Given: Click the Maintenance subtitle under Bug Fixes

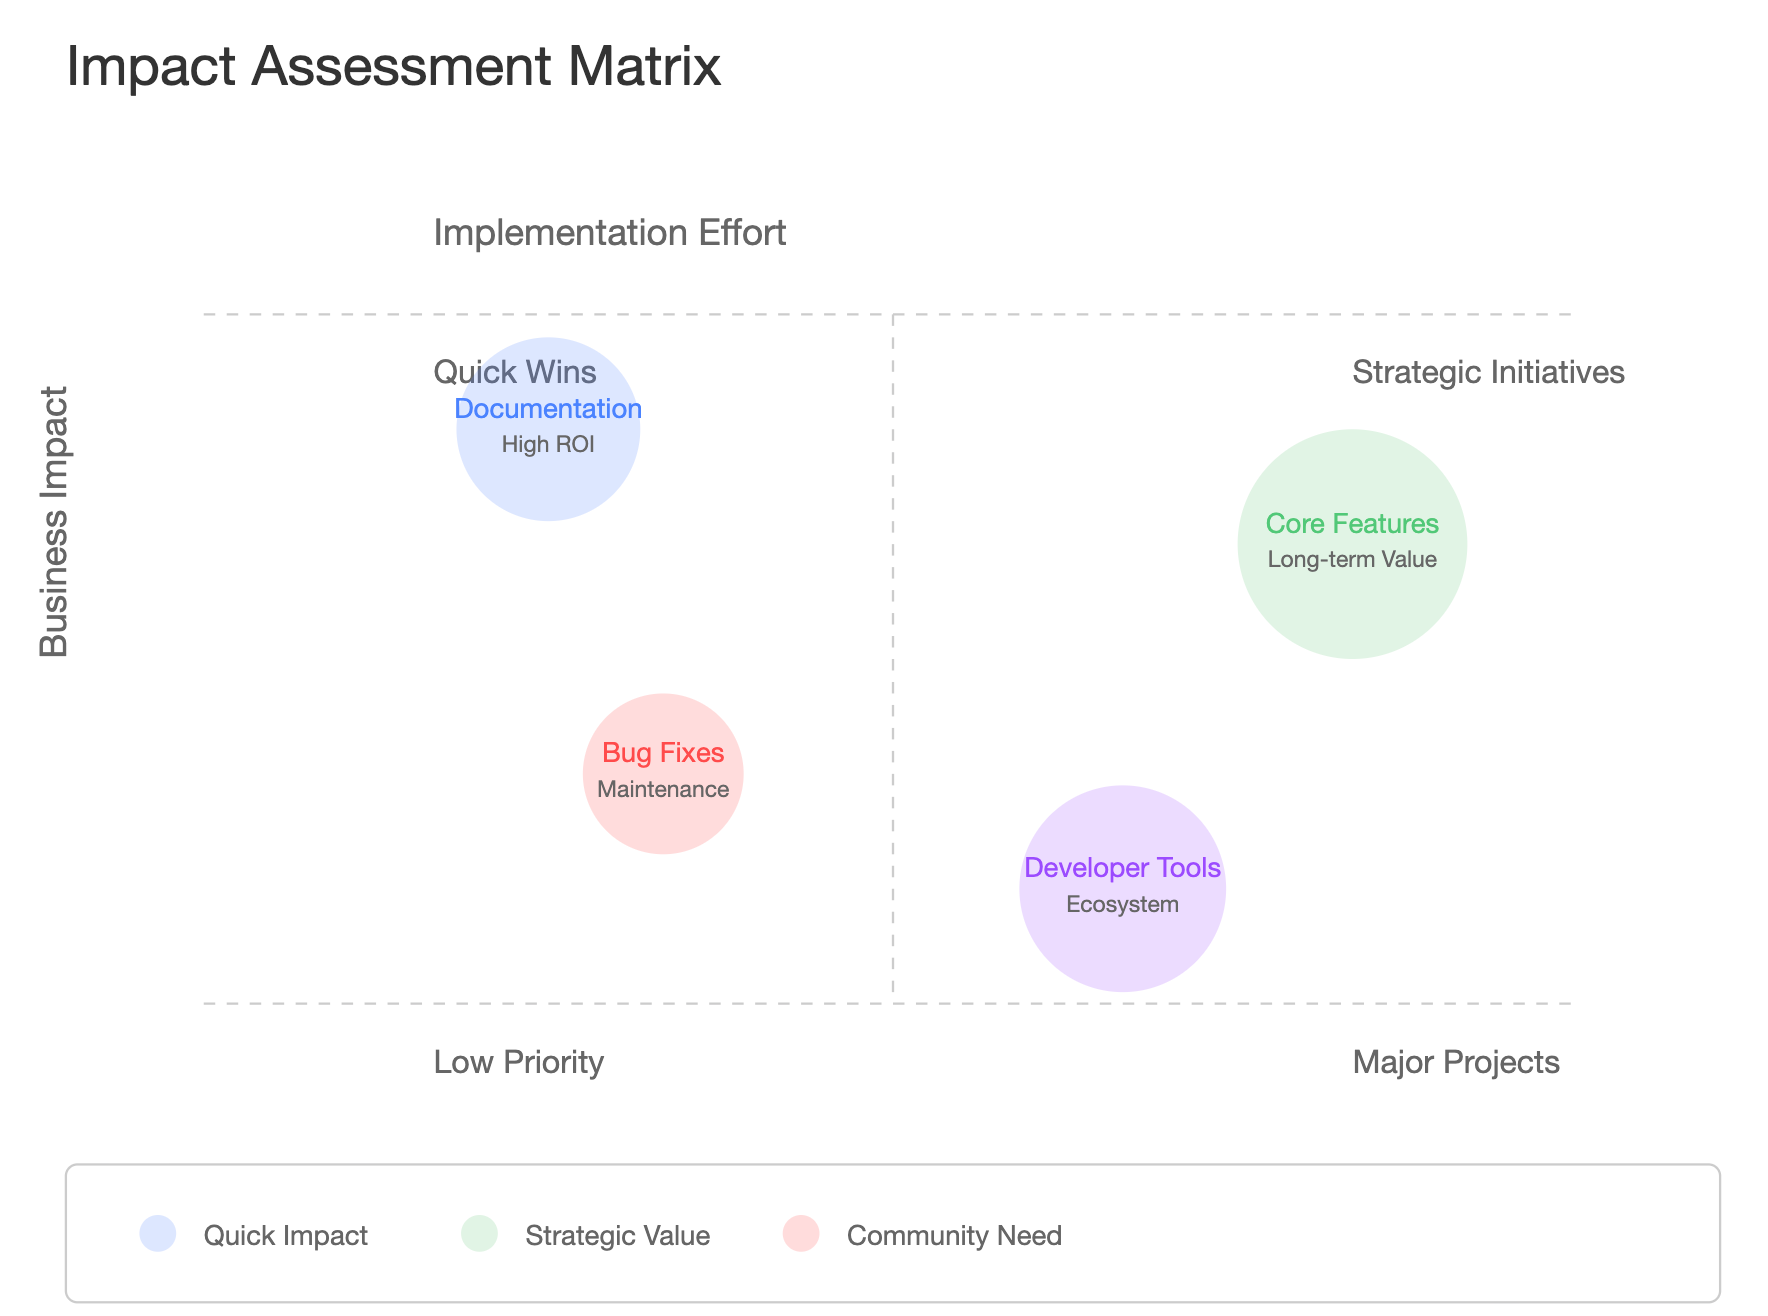Looking at the screenshot, I should click(x=663, y=789).
